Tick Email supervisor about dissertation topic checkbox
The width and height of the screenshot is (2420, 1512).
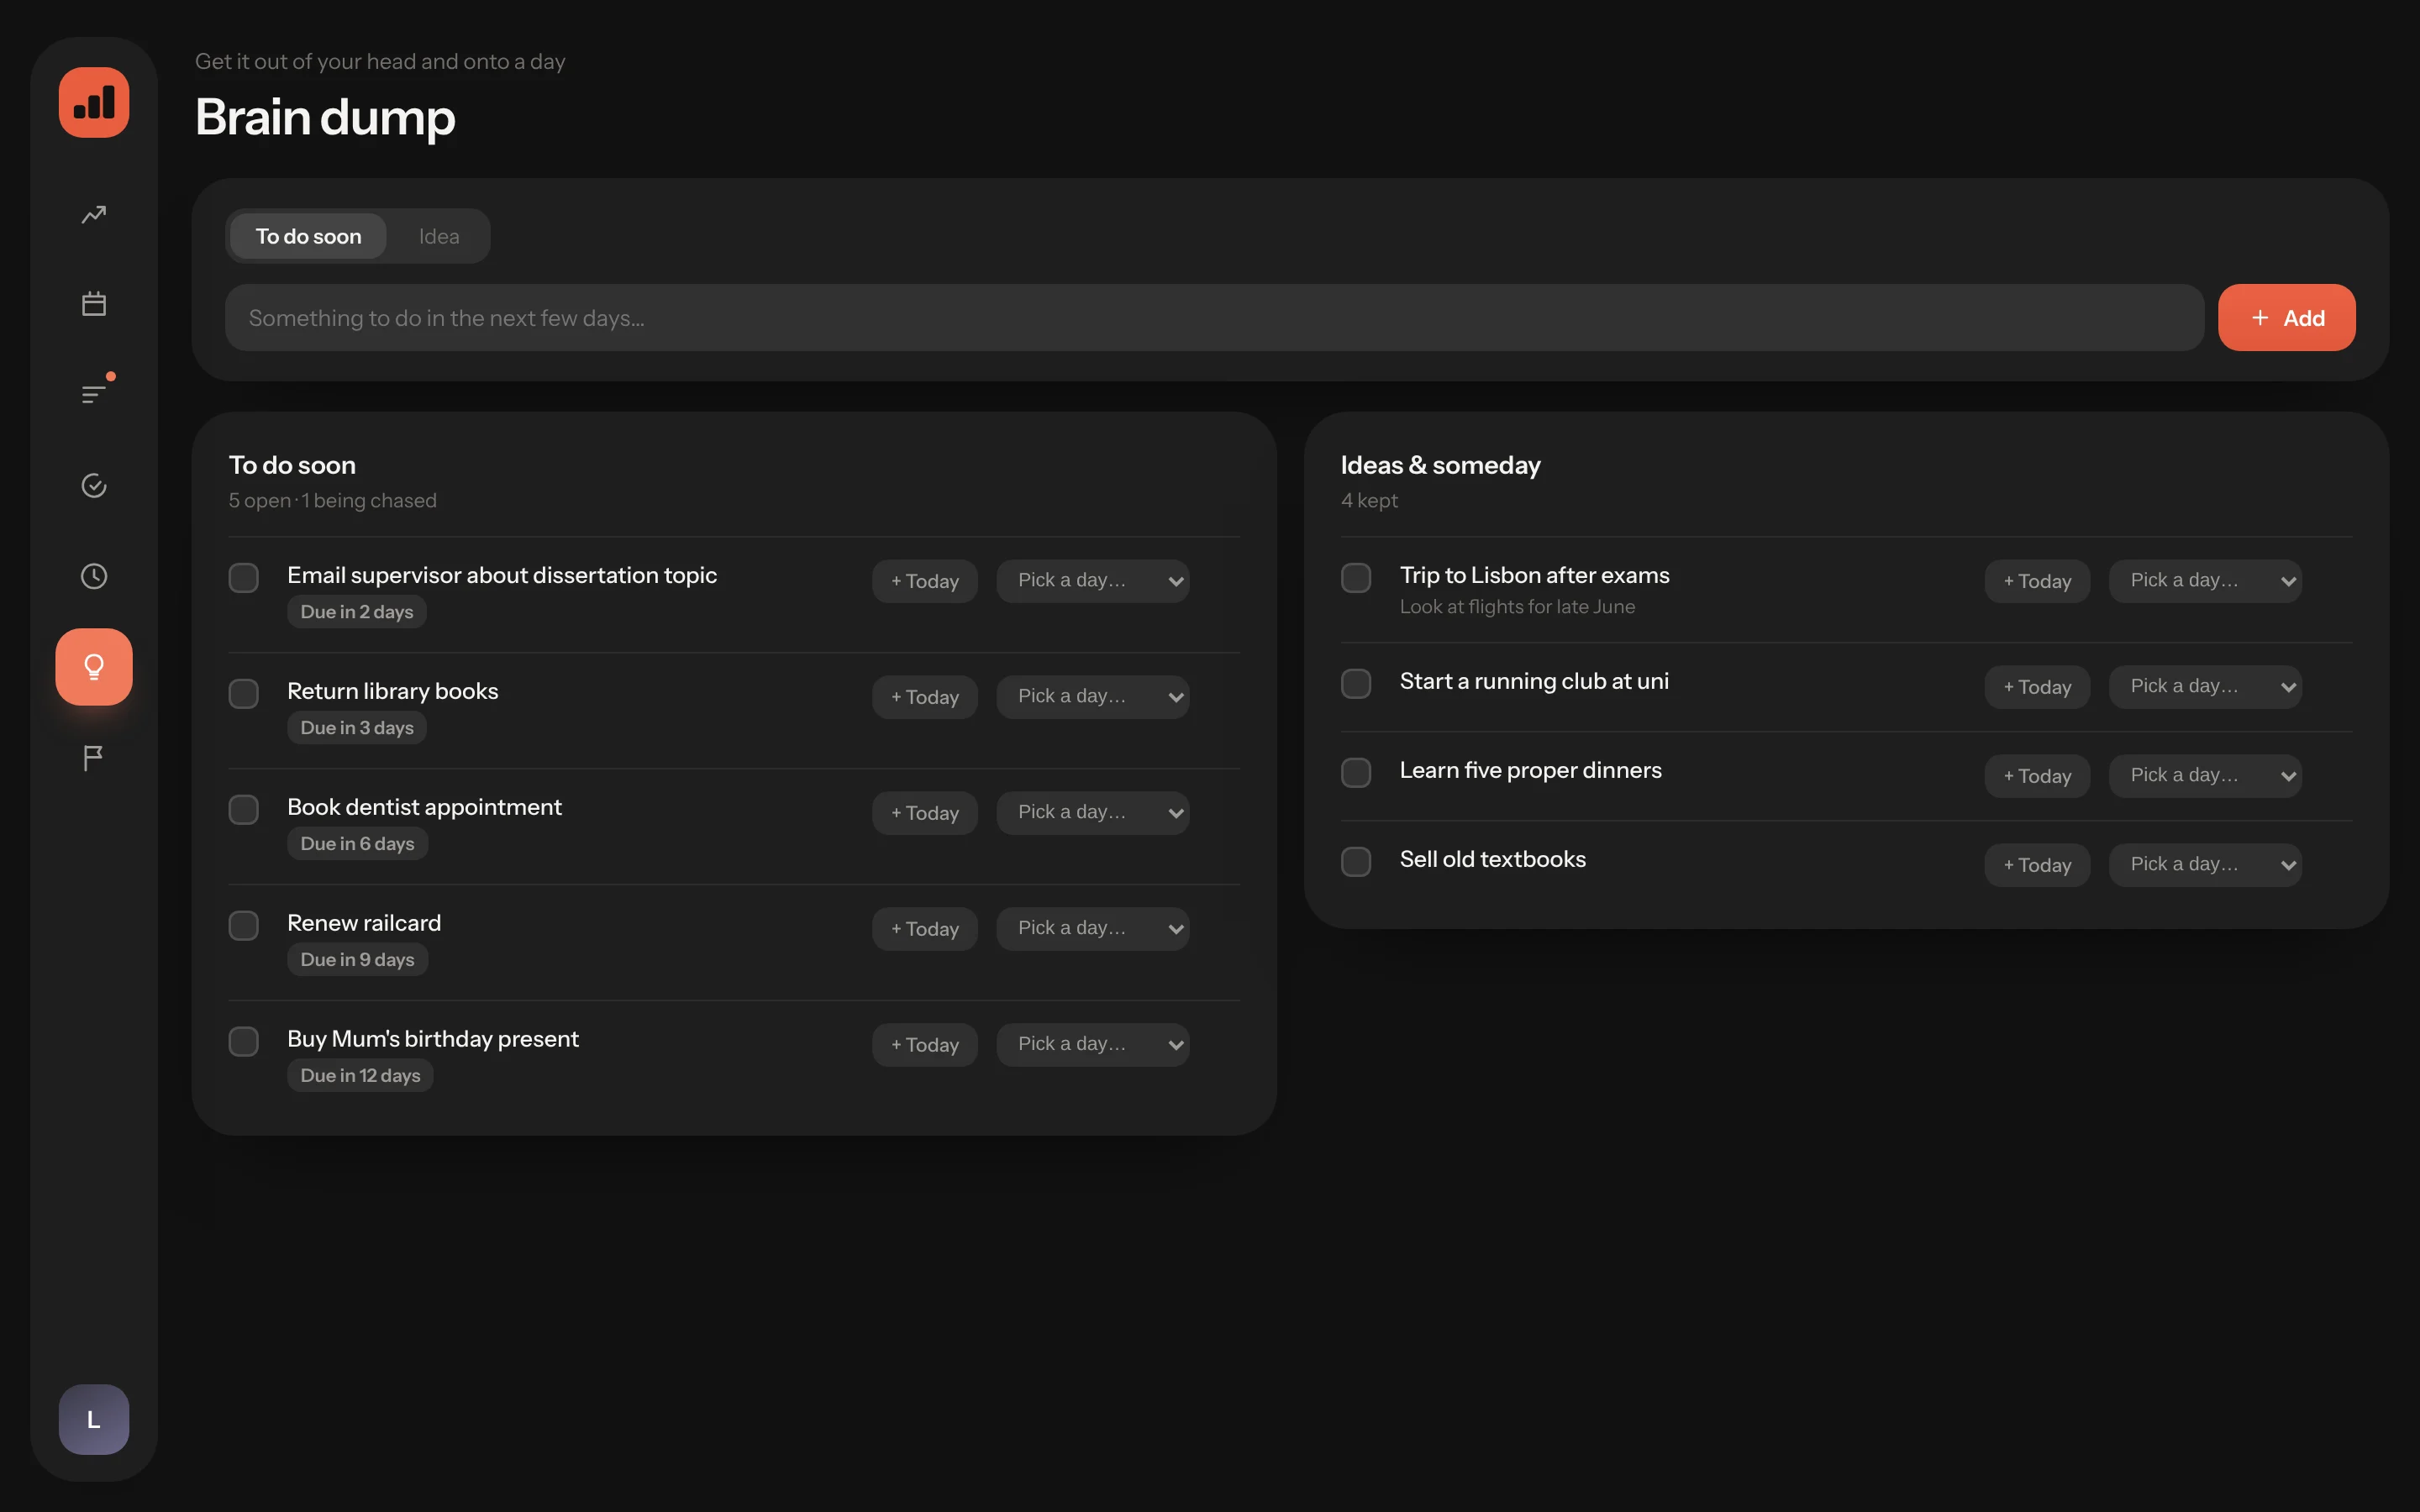pos(244,578)
